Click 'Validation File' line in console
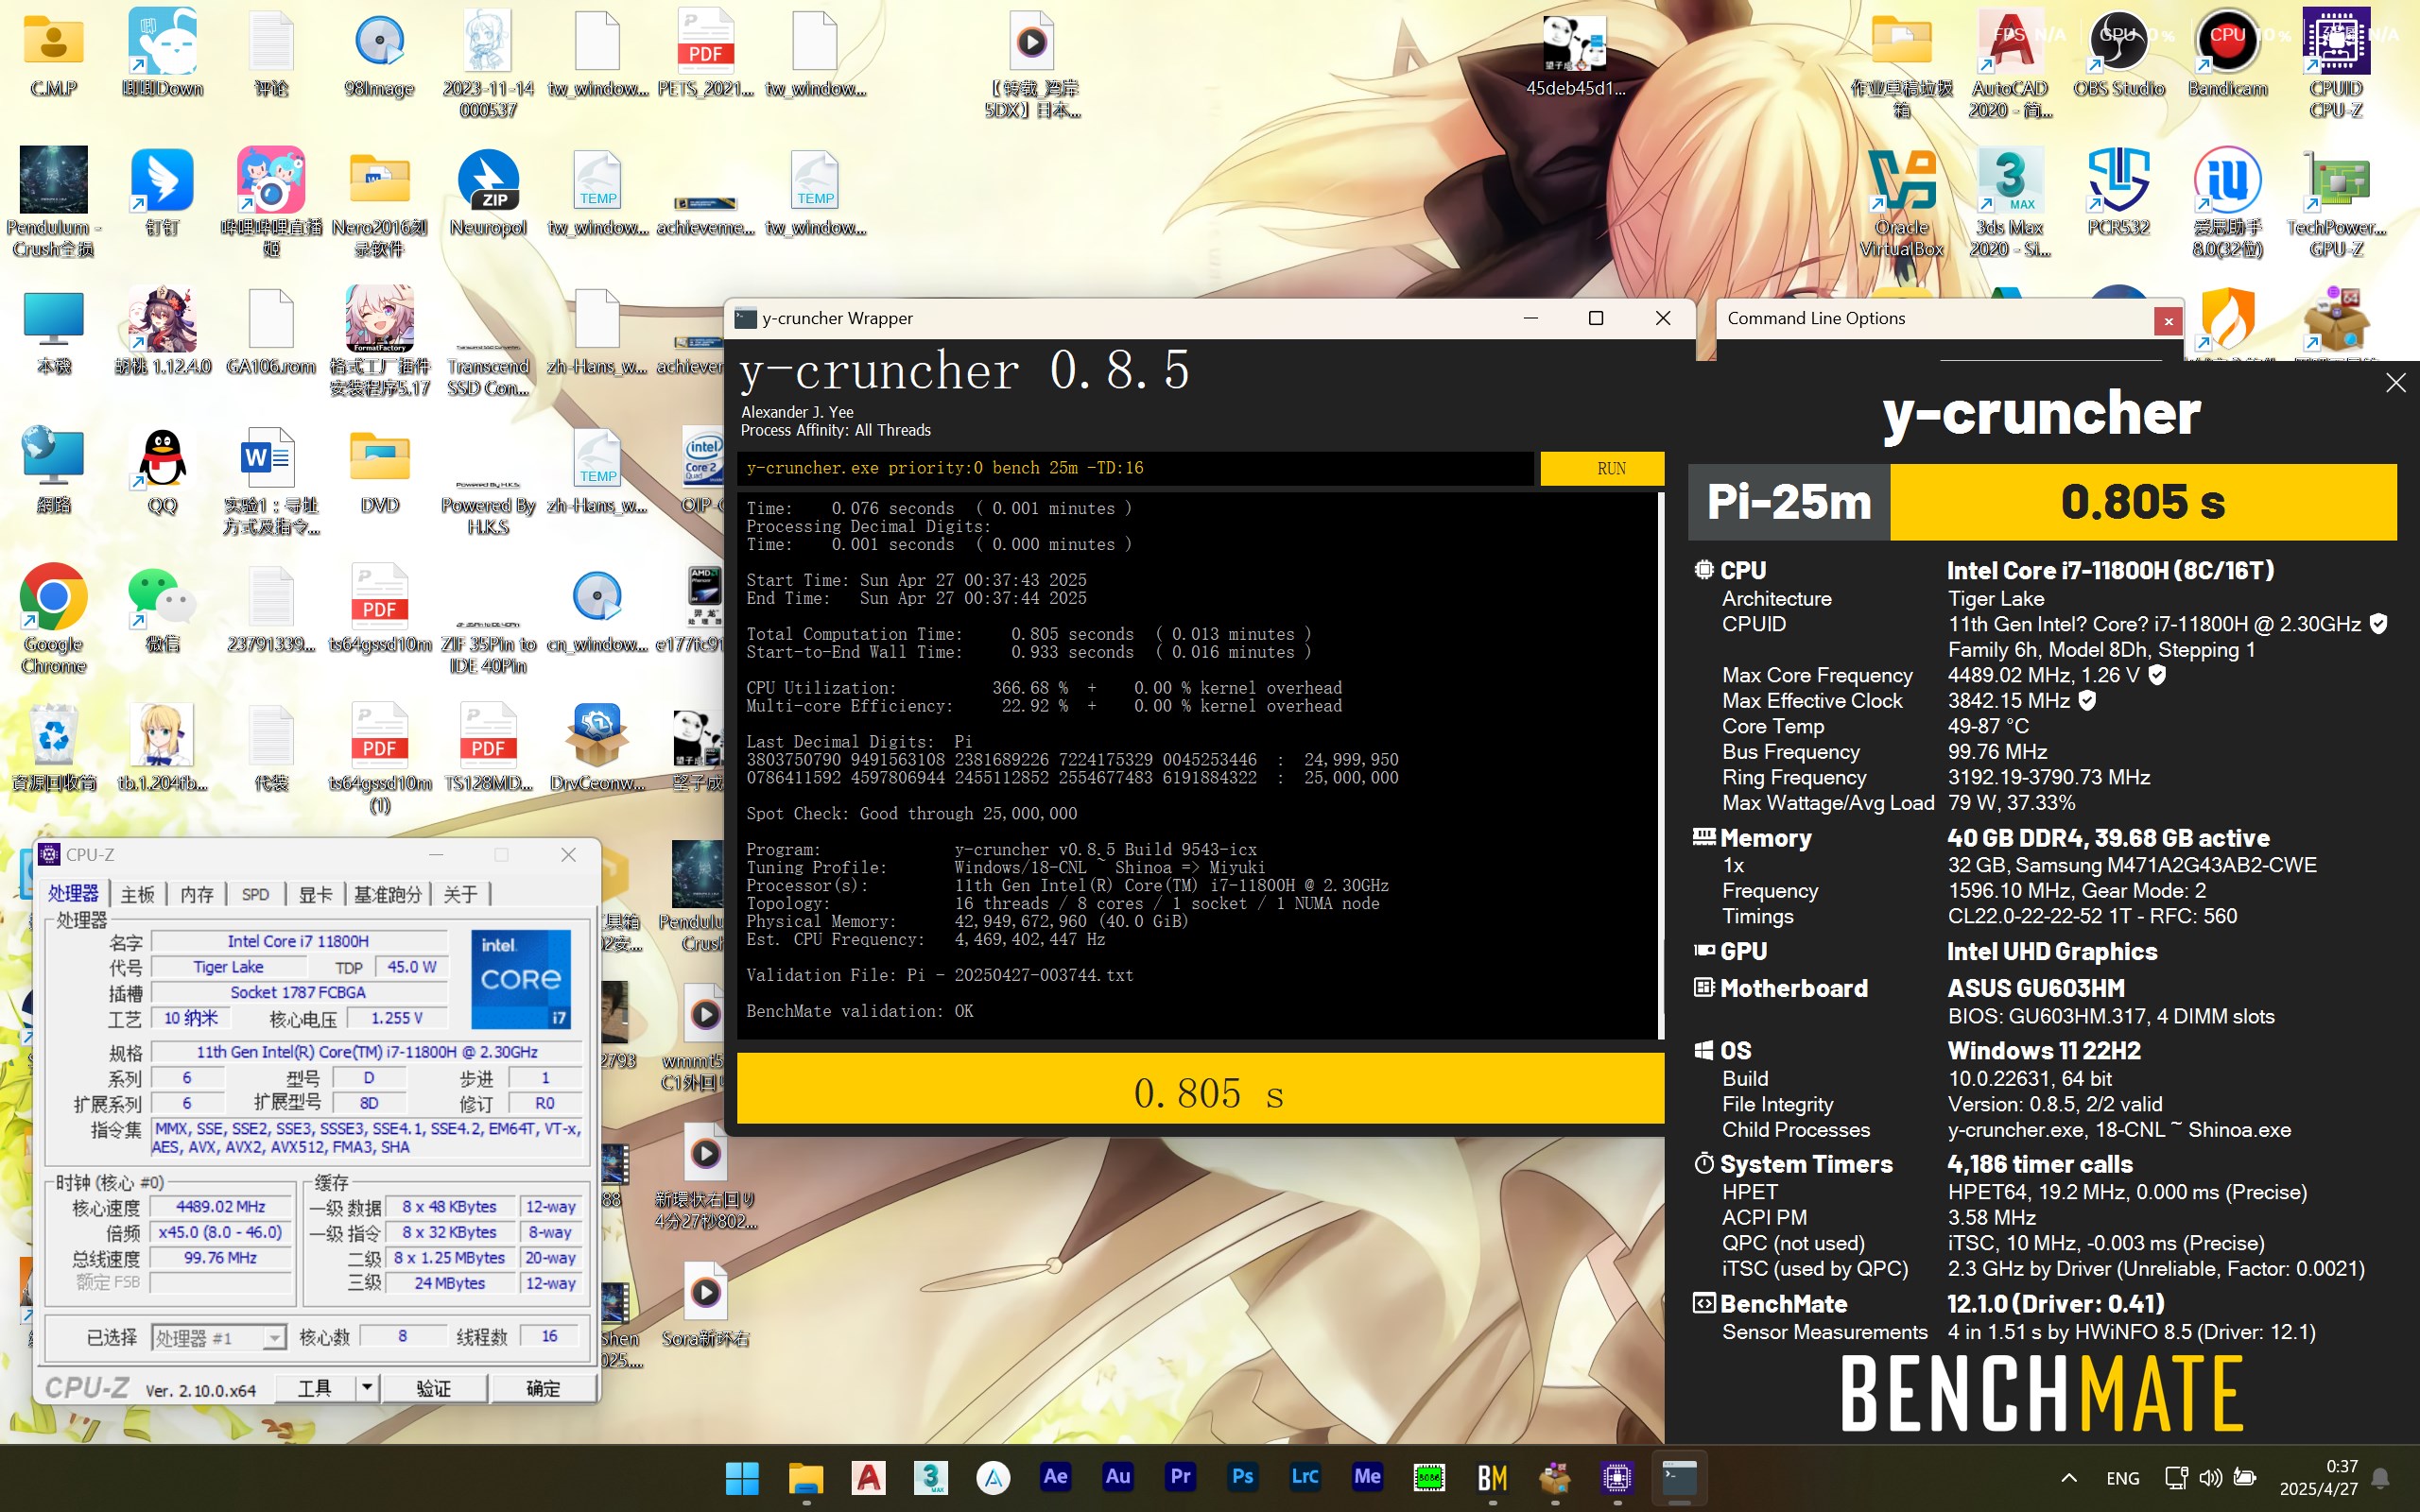Image resolution: width=2420 pixels, height=1512 pixels. coord(940,975)
